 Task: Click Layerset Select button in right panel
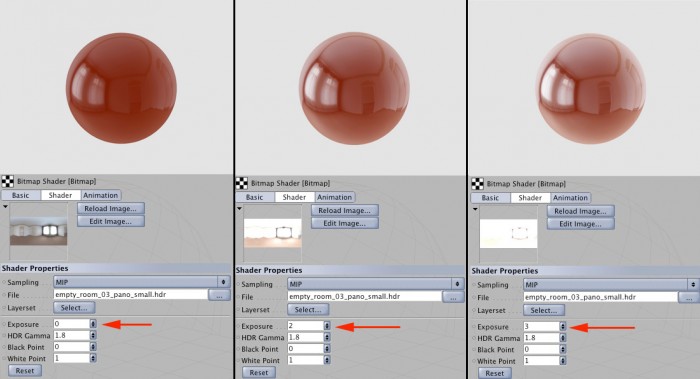(544, 310)
